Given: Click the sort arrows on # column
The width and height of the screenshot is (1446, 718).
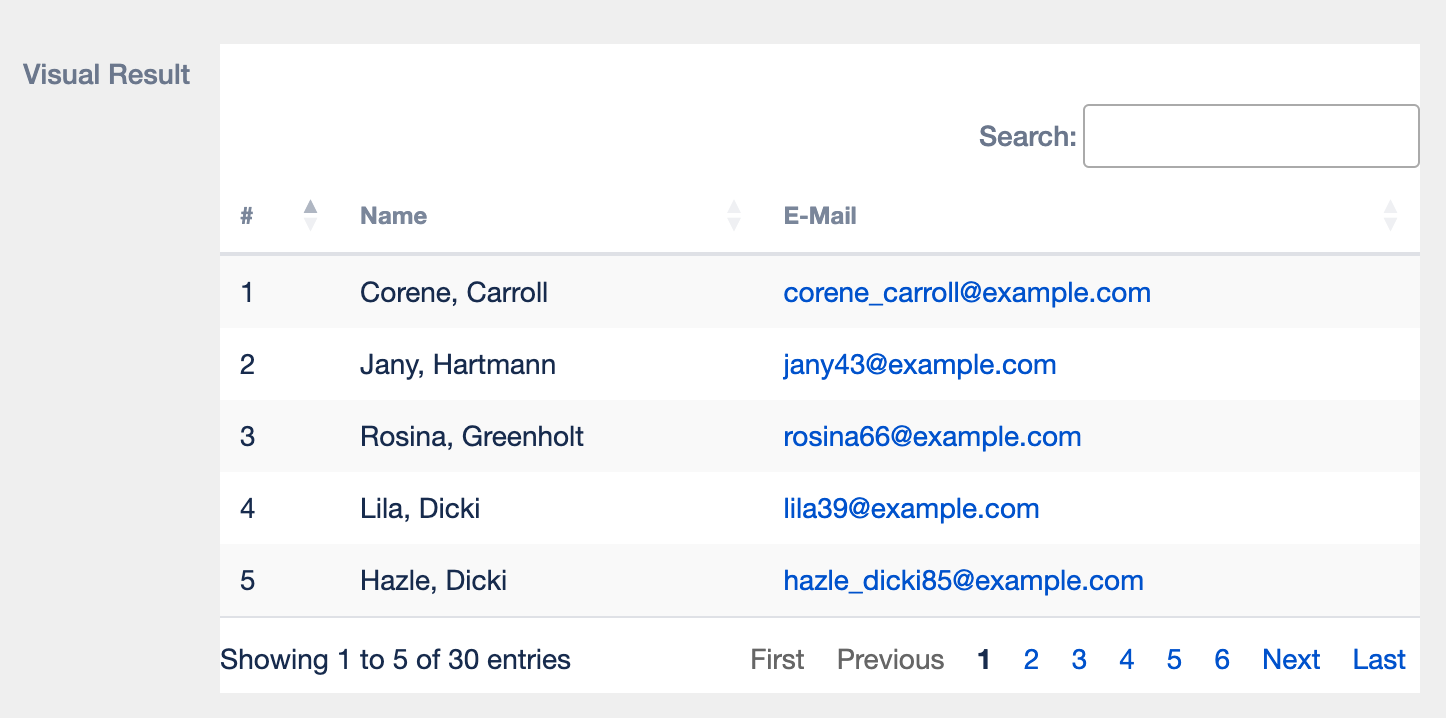Looking at the screenshot, I should (310, 215).
